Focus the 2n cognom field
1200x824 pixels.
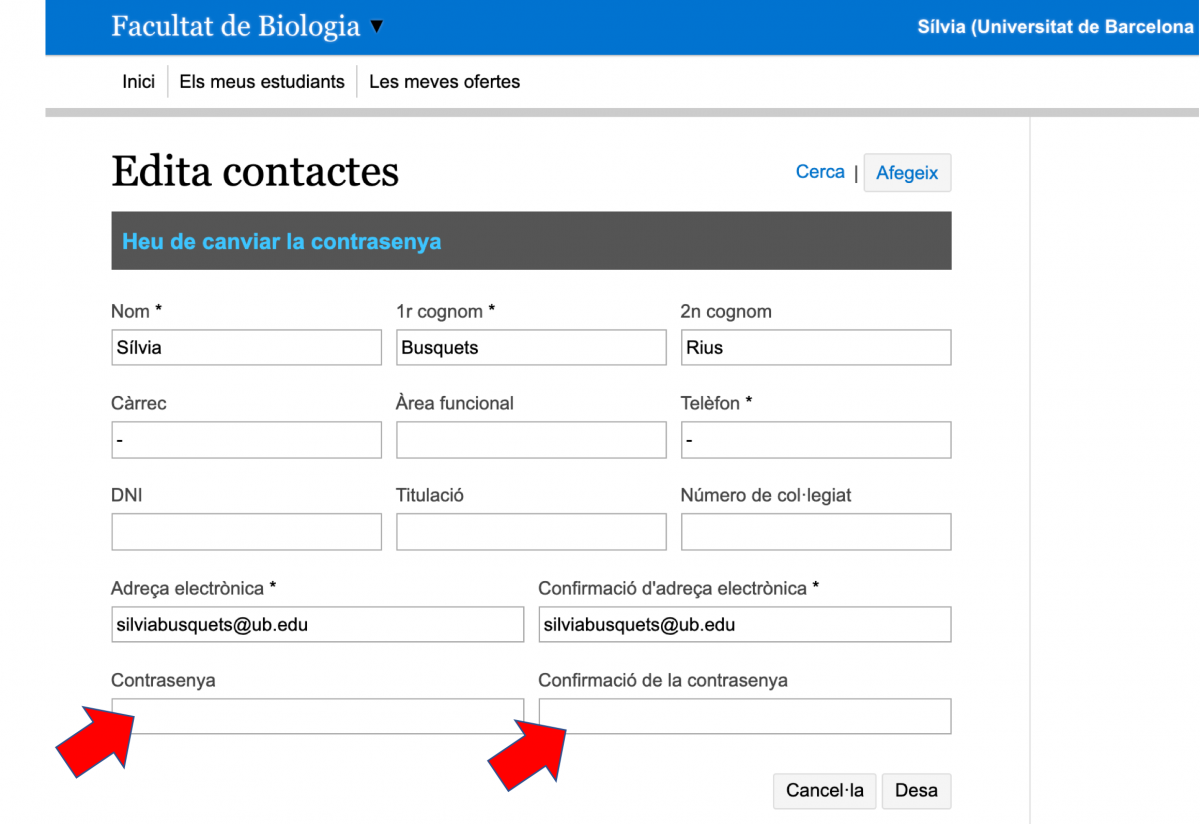[815, 348]
